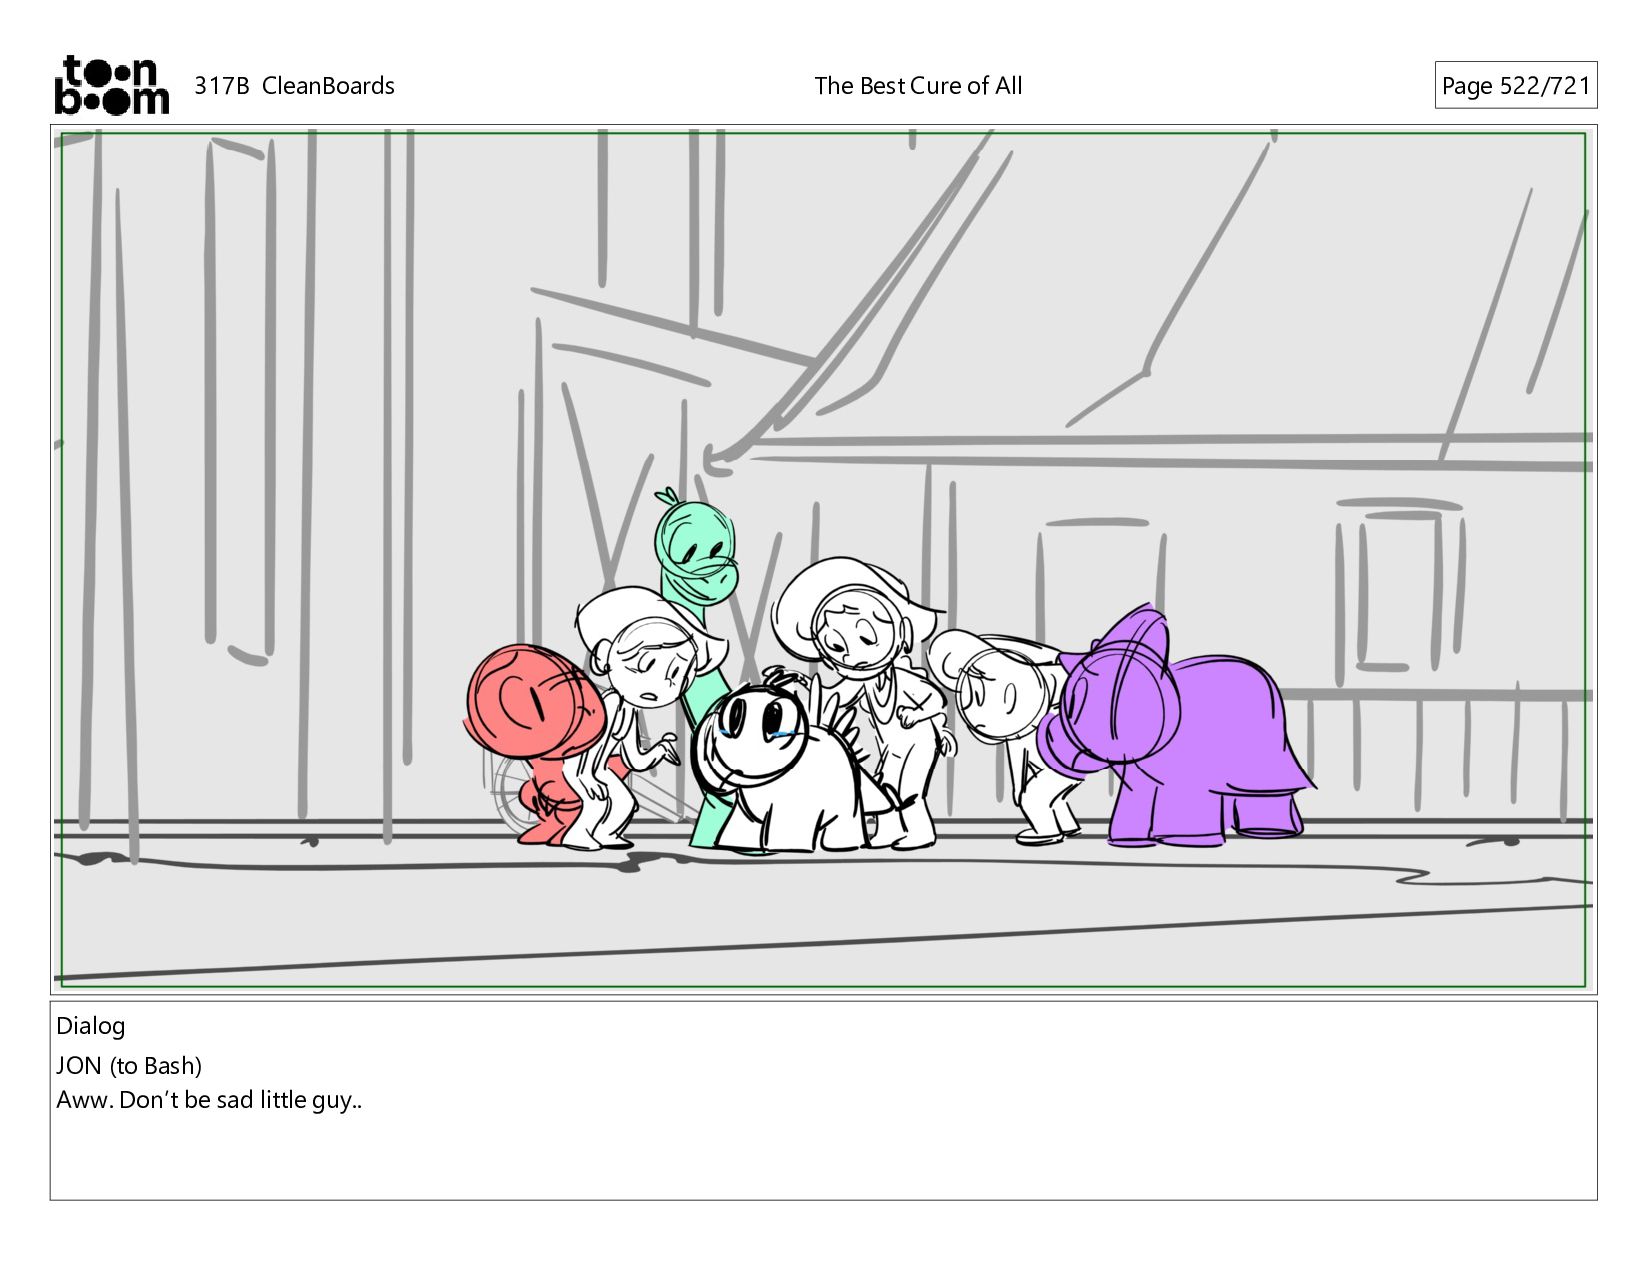This screenshot has width=1650, height=1275.
Task: Click the storyboard panel drawing
Action: (823, 559)
